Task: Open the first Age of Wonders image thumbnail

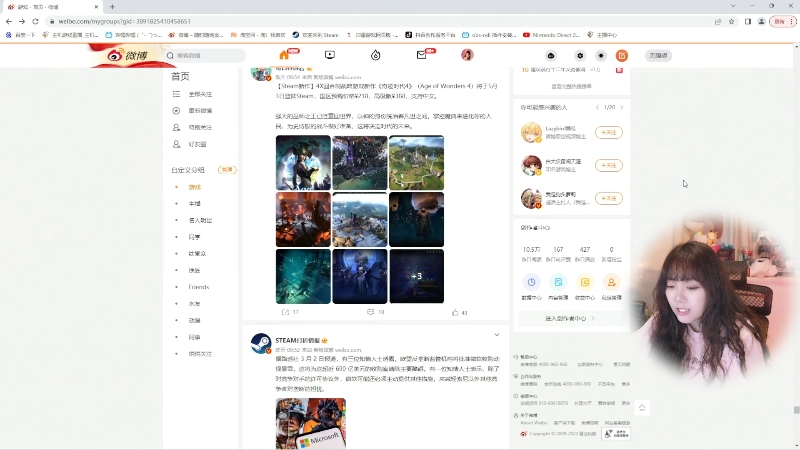Action: click(303, 163)
